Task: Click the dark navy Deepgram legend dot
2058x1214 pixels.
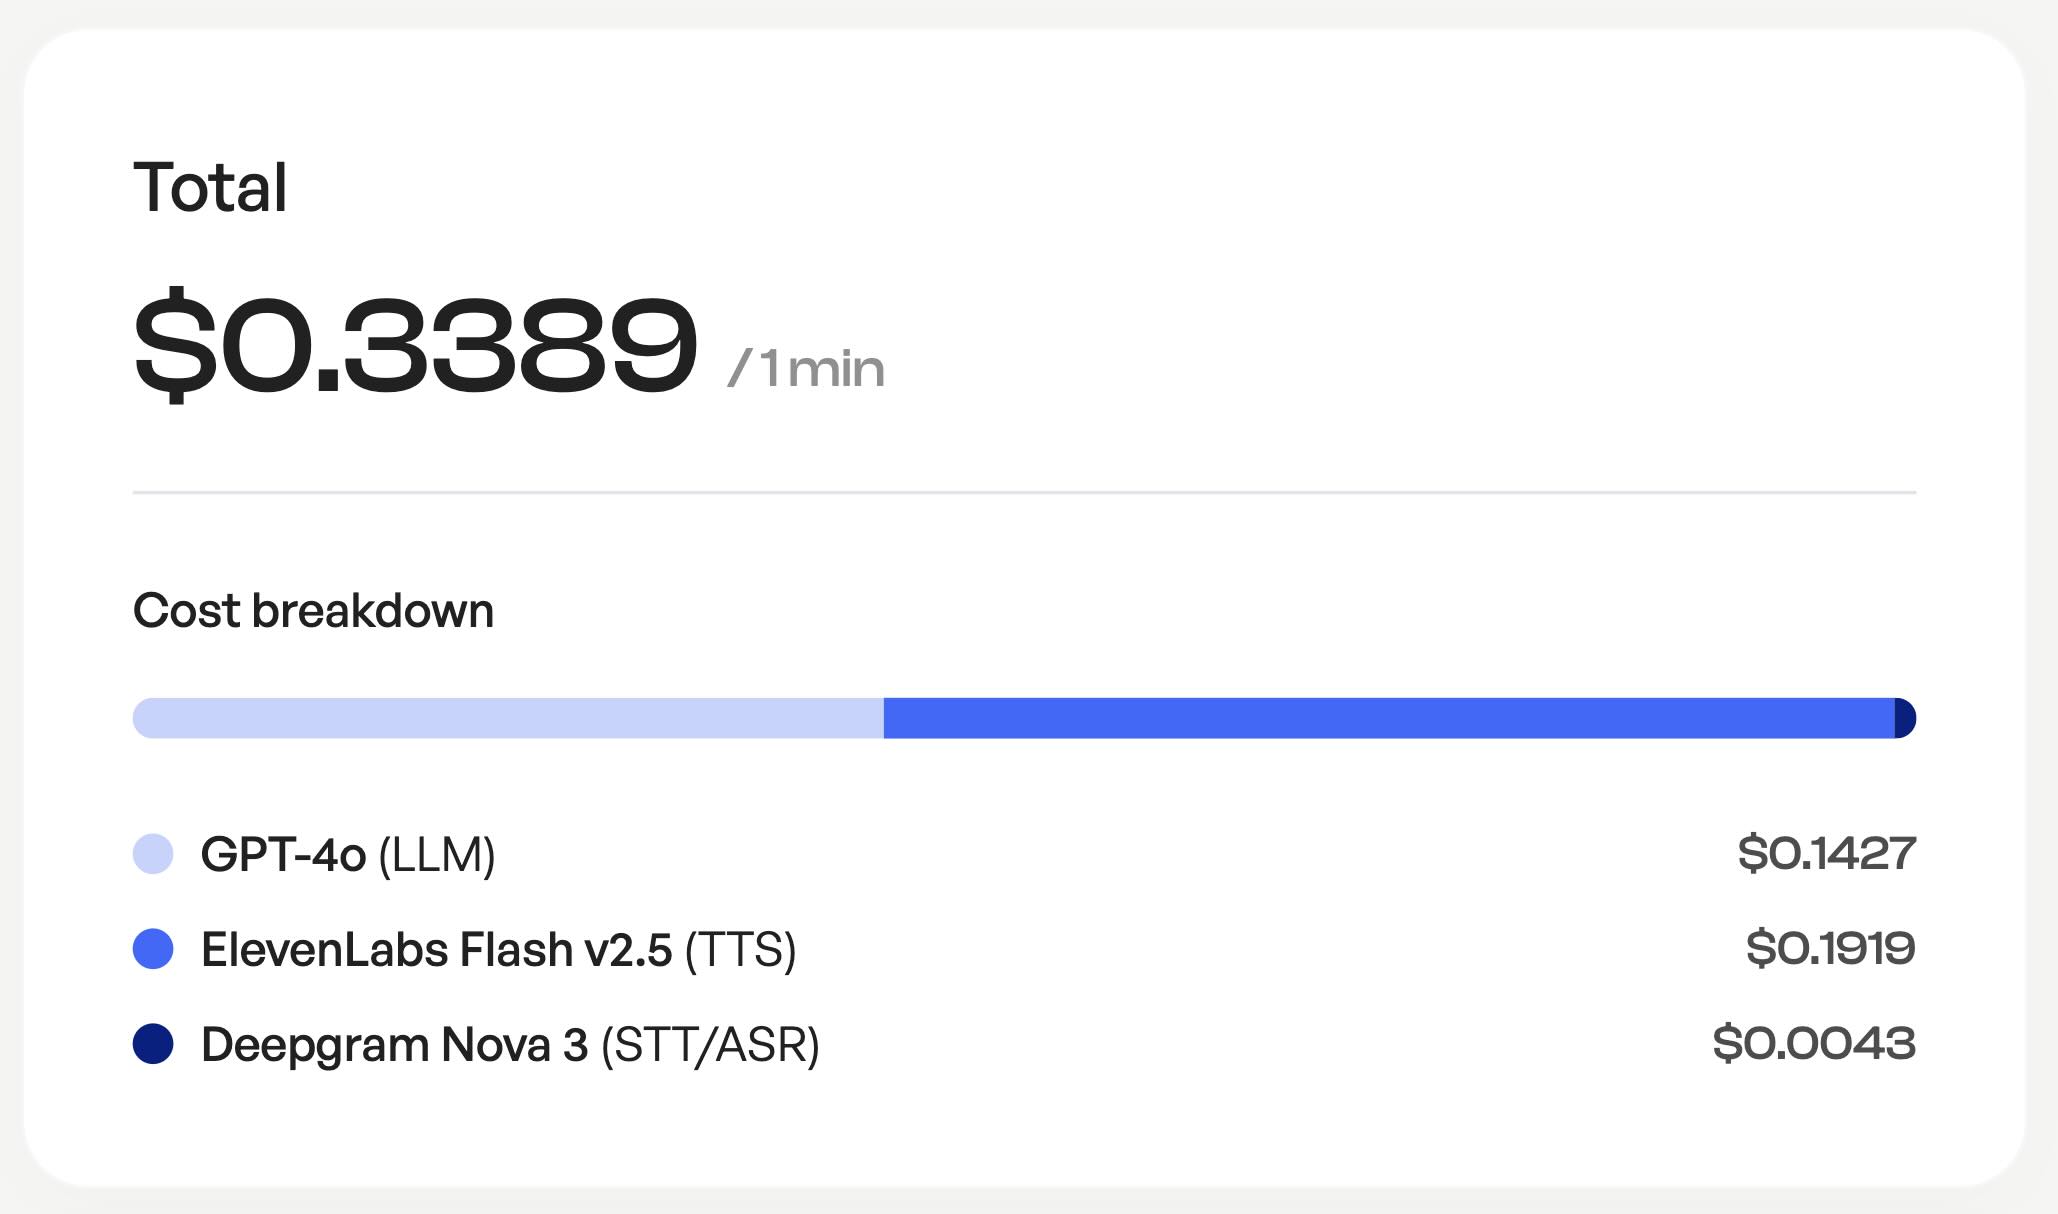Action: coord(153,1044)
